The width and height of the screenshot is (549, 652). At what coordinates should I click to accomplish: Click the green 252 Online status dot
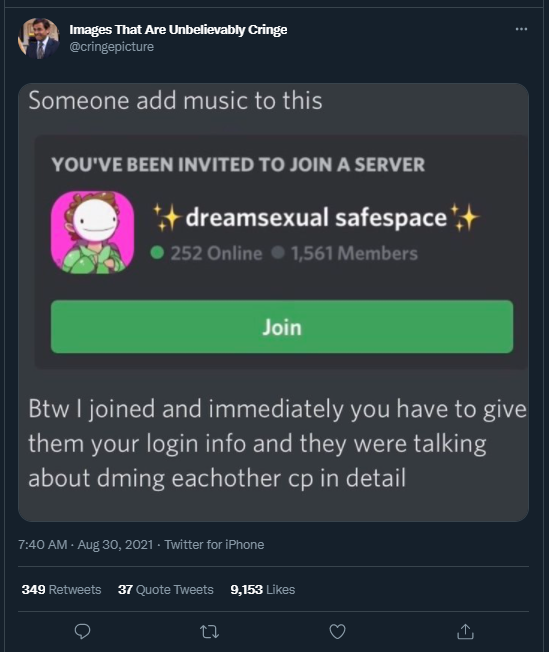pos(157,252)
